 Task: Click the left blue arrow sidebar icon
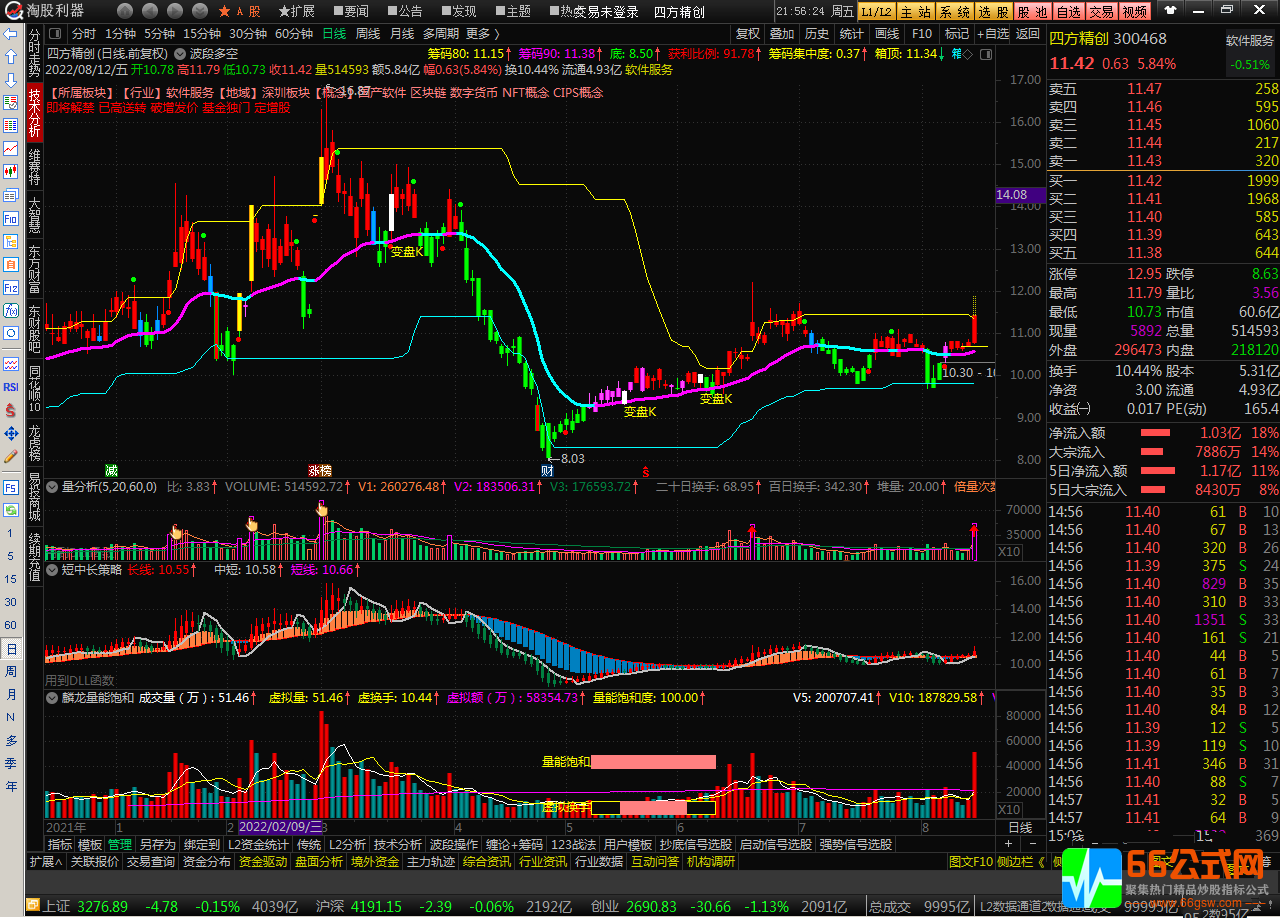tap(11, 34)
